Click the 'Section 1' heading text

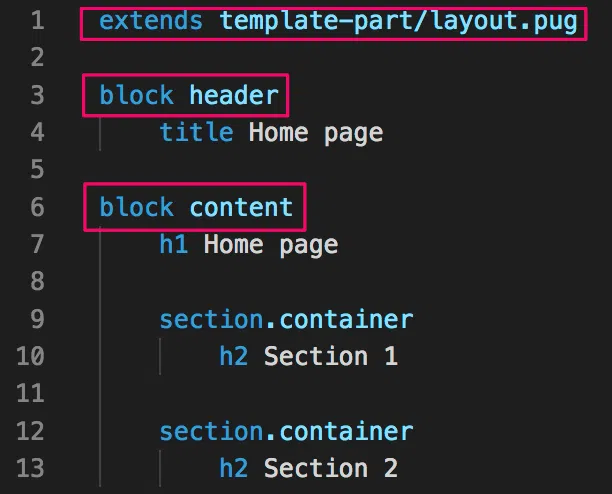coord(331,355)
